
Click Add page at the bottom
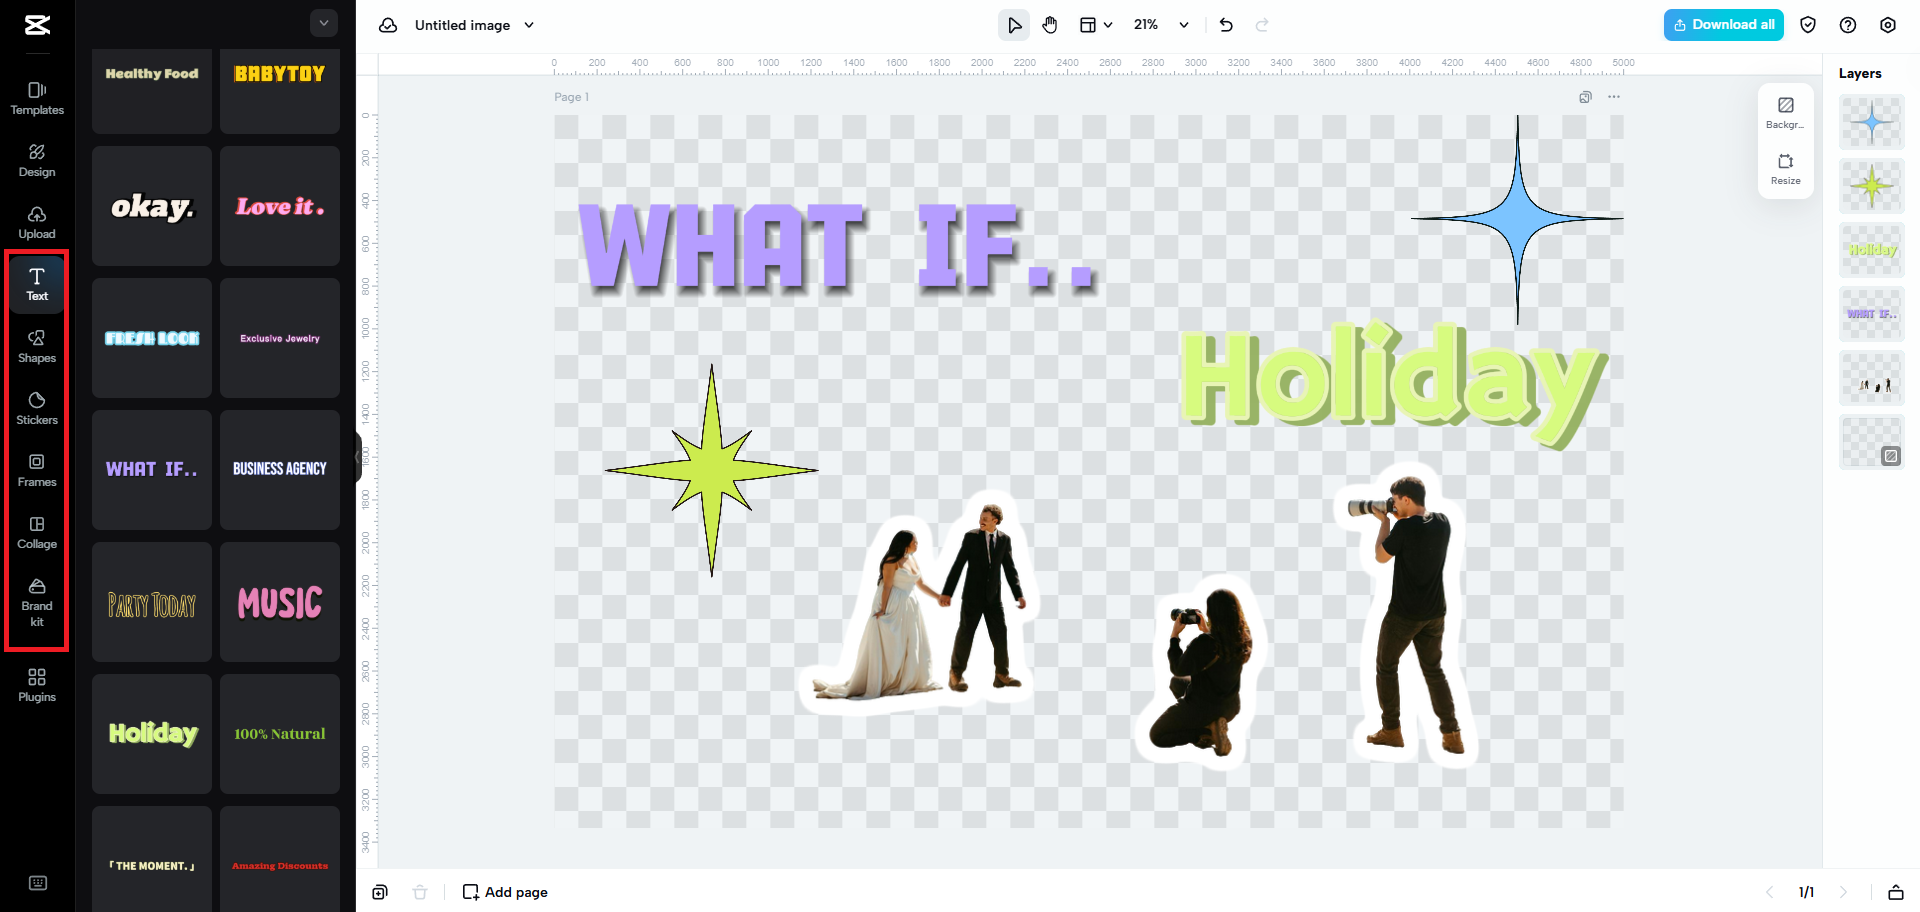point(505,891)
